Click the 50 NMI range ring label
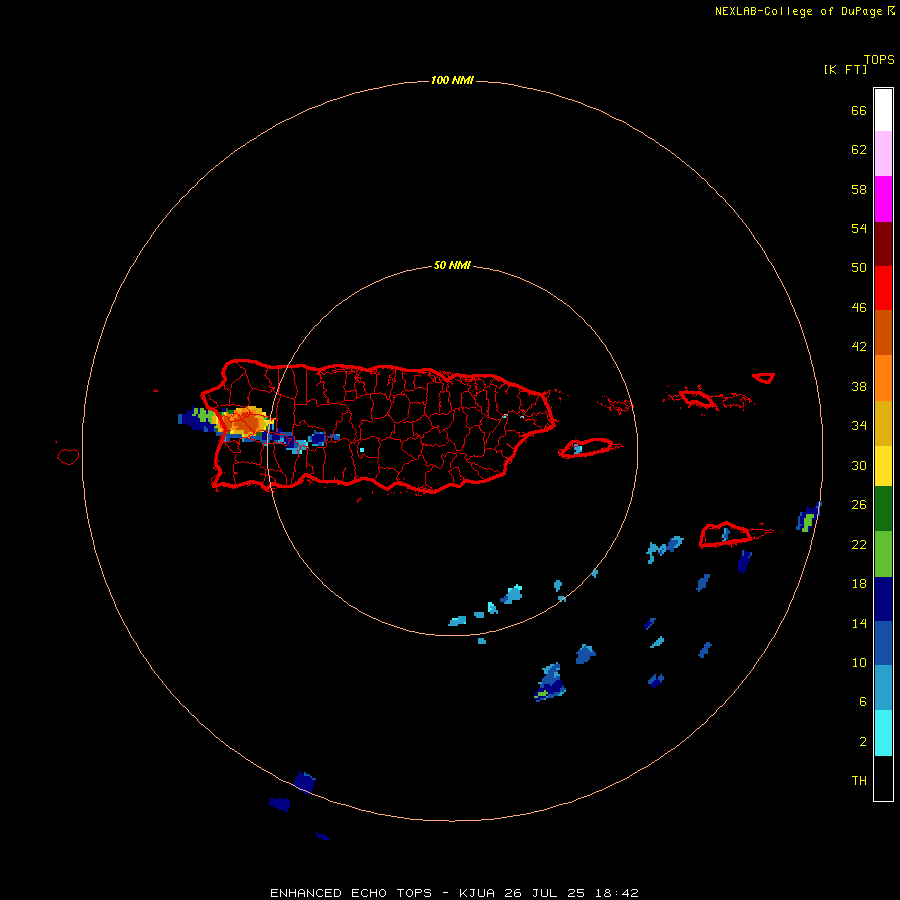 [452, 265]
